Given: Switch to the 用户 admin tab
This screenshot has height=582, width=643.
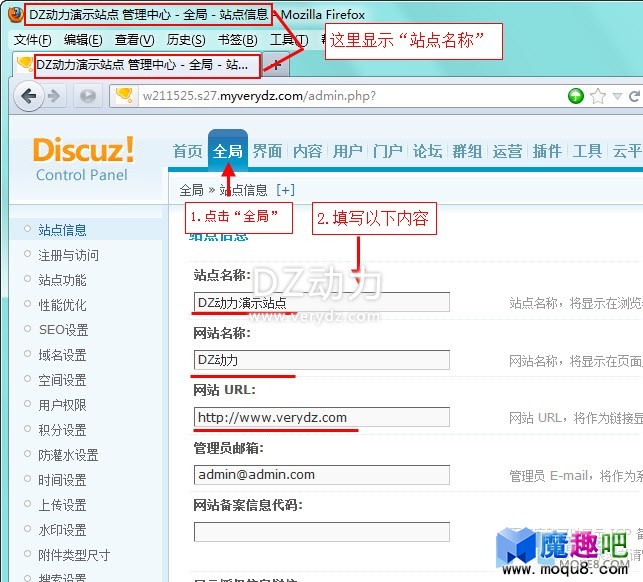Looking at the screenshot, I should [347, 151].
